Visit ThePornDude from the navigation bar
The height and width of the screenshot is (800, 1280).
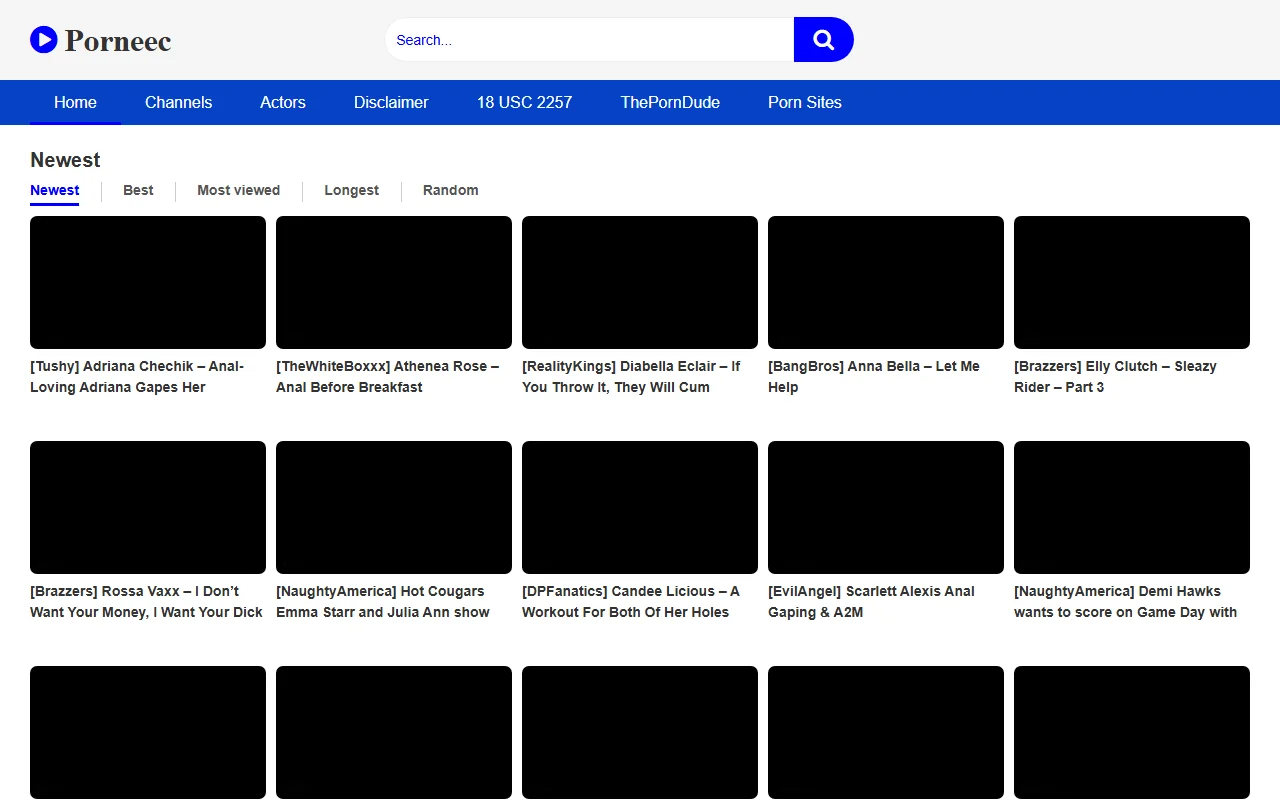click(670, 102)
